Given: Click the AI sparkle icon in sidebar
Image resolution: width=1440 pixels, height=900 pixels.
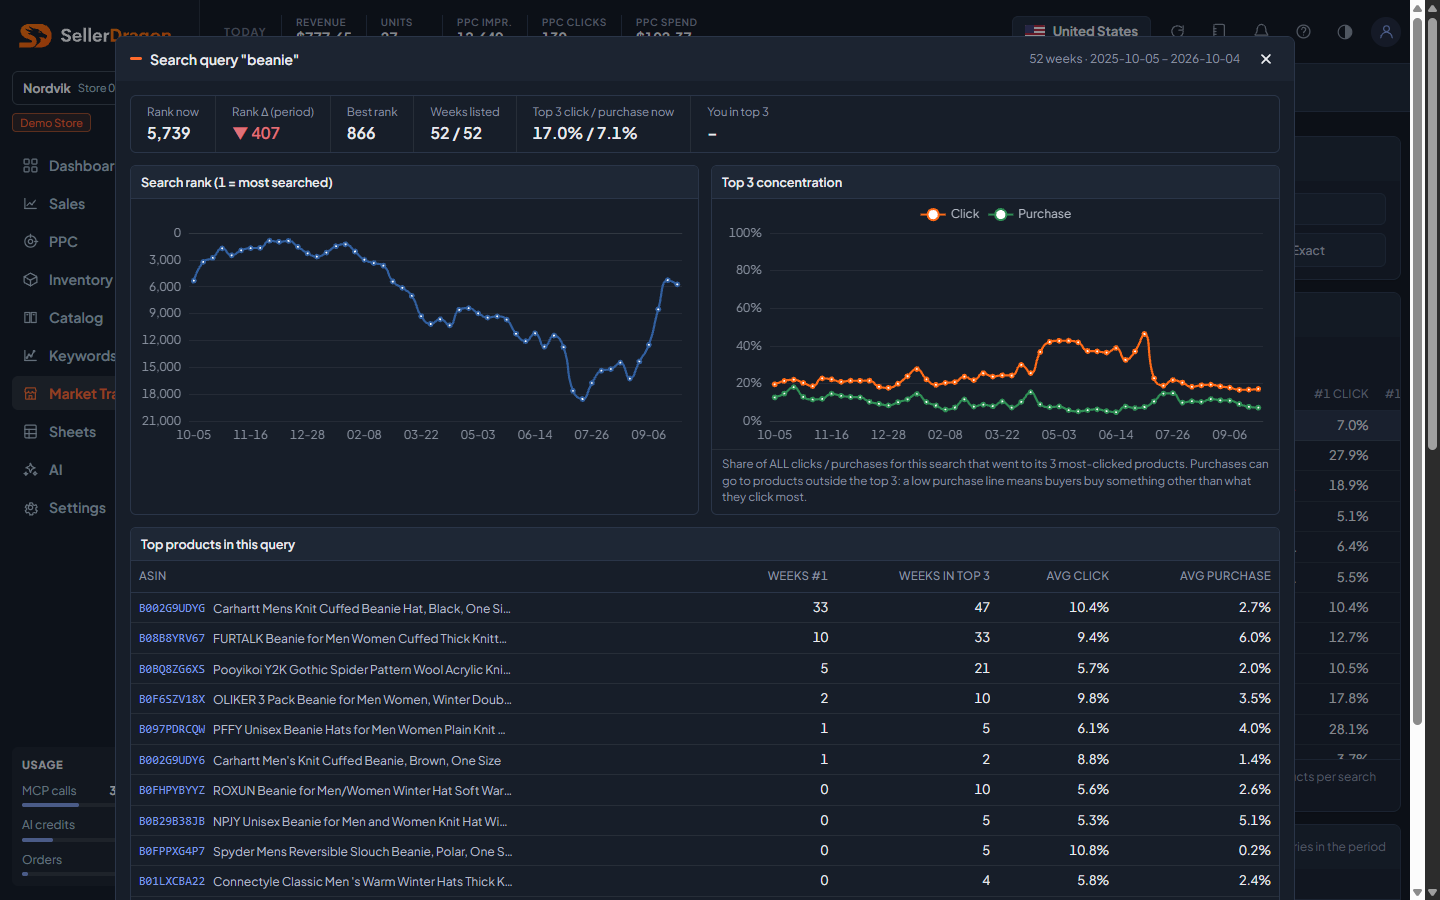Looking at the screenshot, I should click(31, 470).
